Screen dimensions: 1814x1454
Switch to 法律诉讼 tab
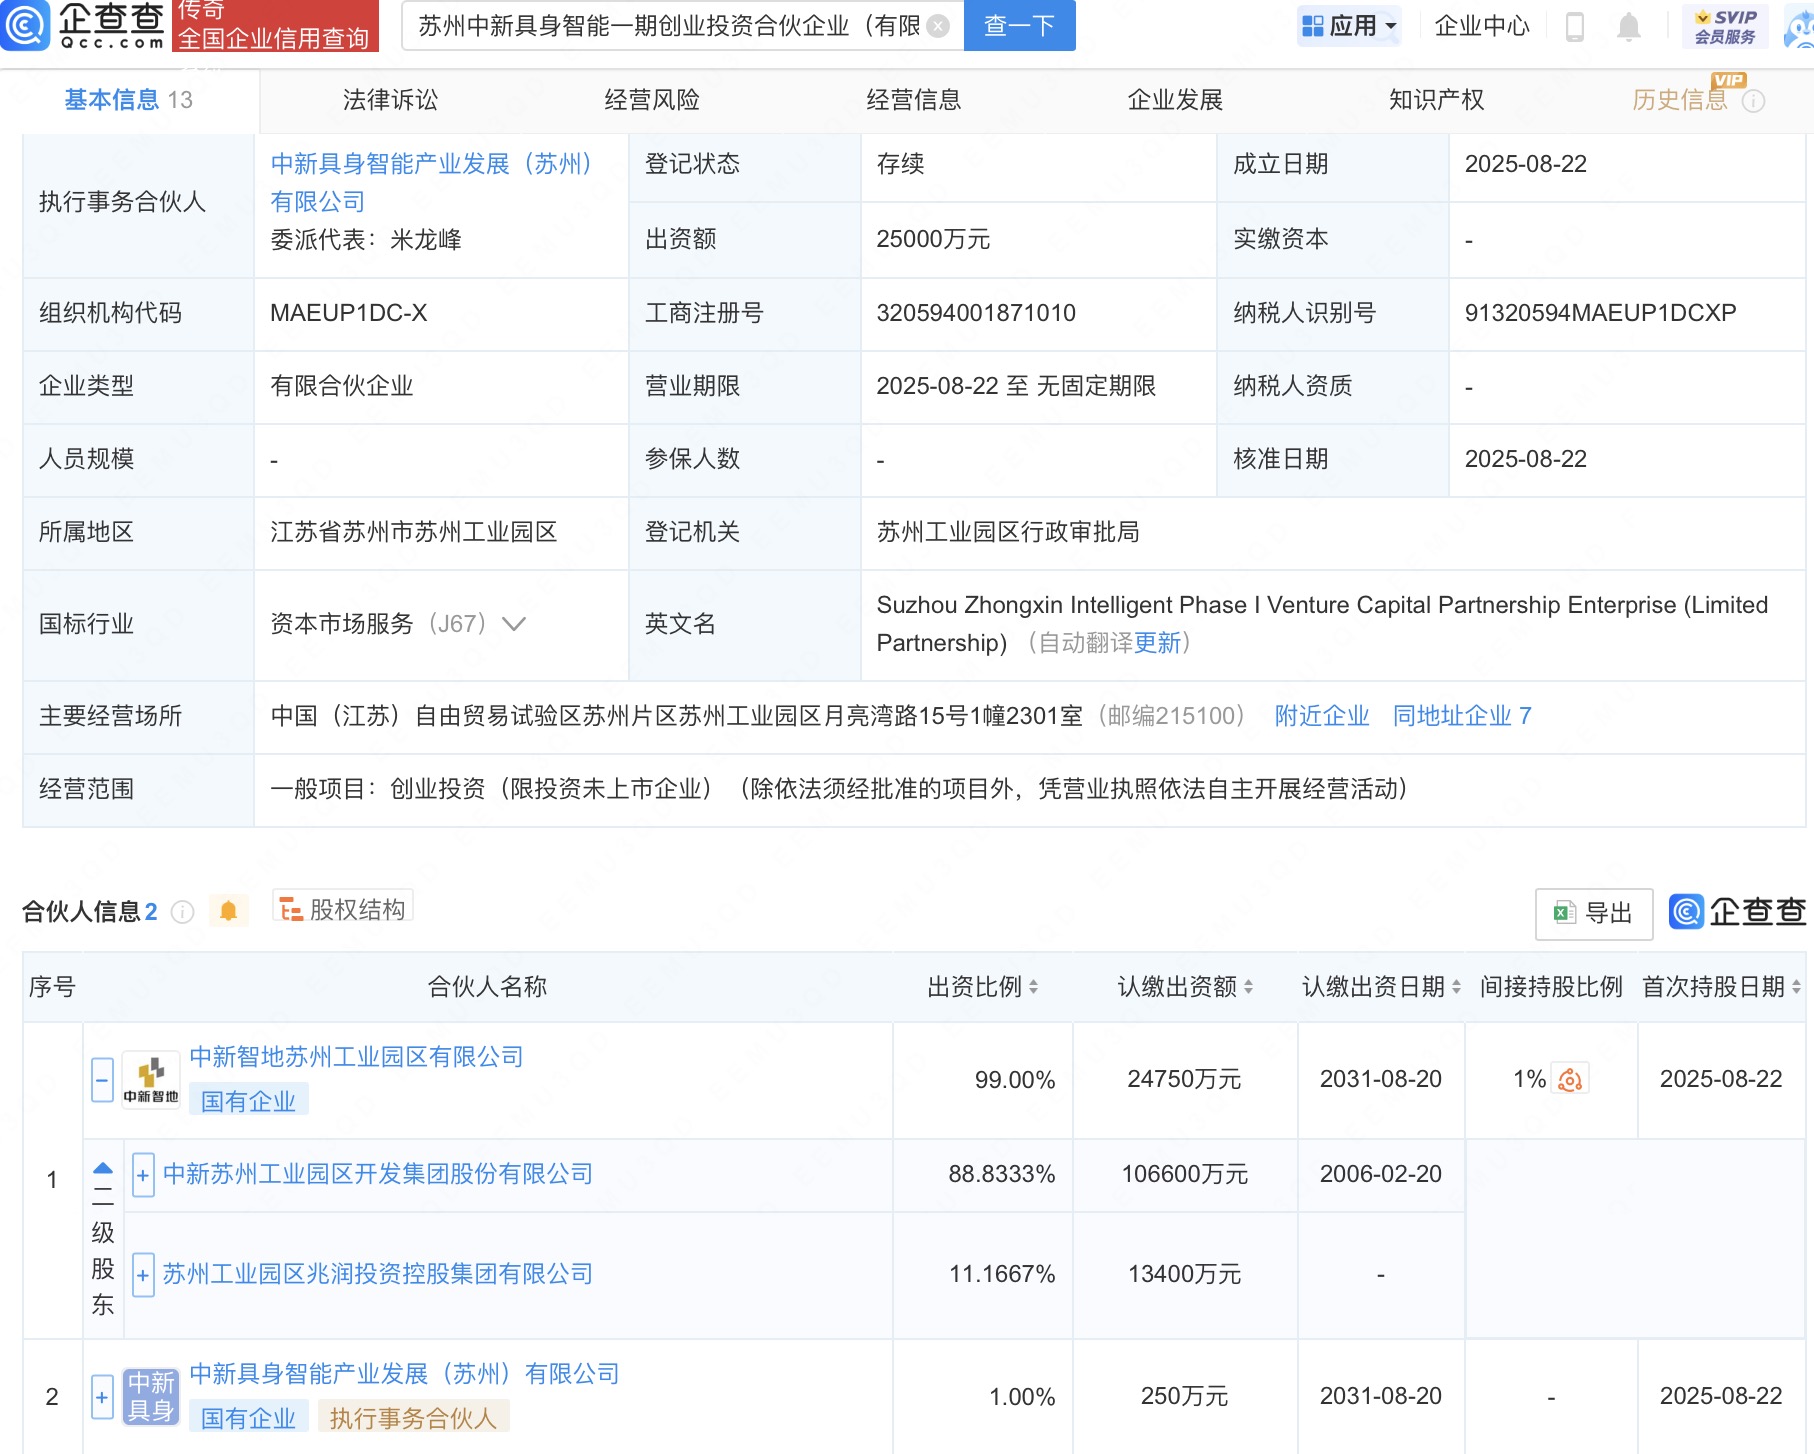click(x=391, y=100)
